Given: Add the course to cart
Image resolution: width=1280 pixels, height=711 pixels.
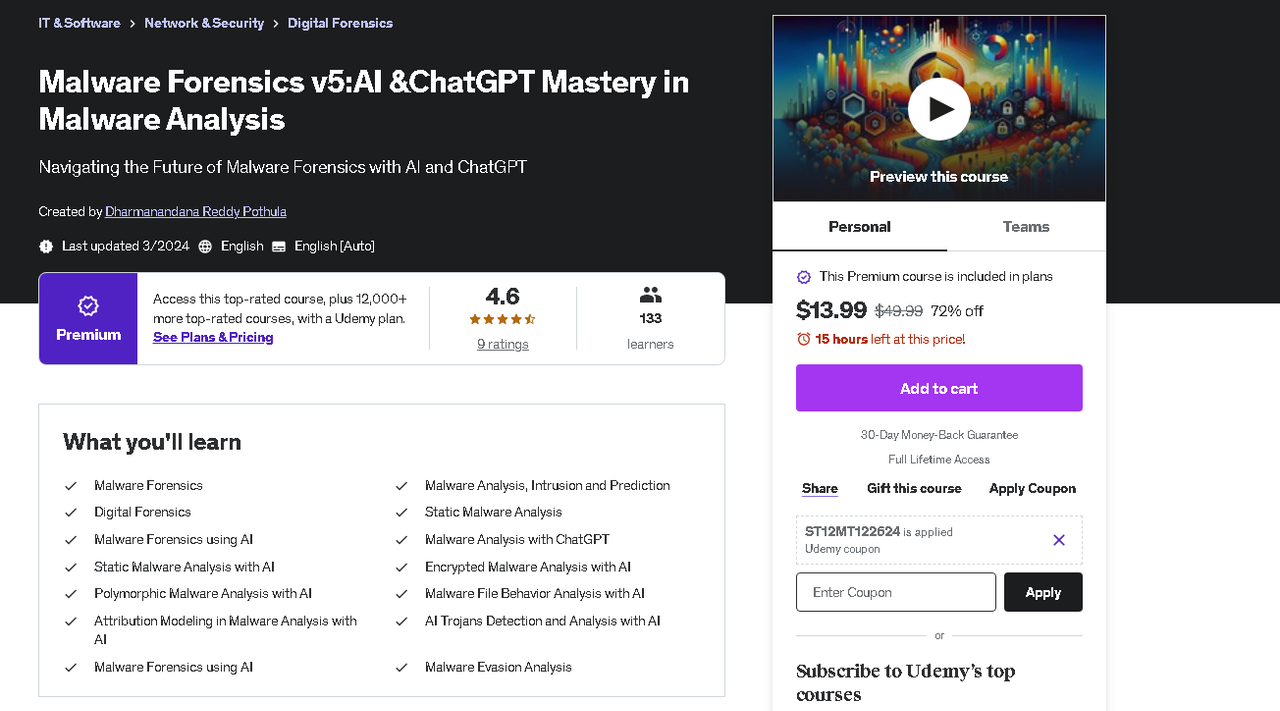Looking at the screenshot, I should coord(939,388).
